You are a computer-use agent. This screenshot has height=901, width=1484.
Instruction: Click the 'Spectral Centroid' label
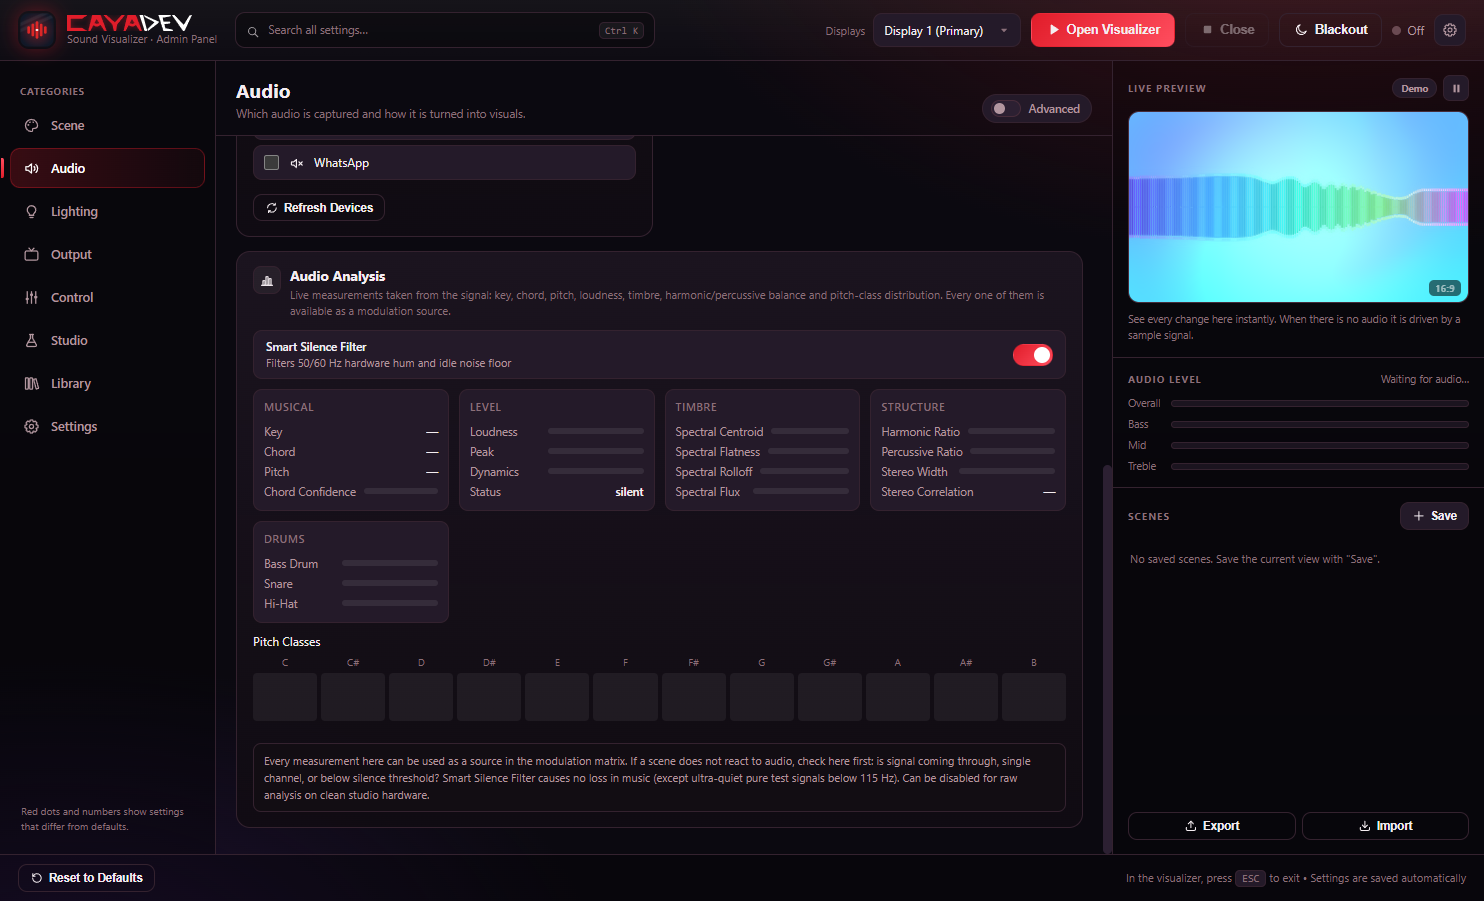tap(719, 432)
